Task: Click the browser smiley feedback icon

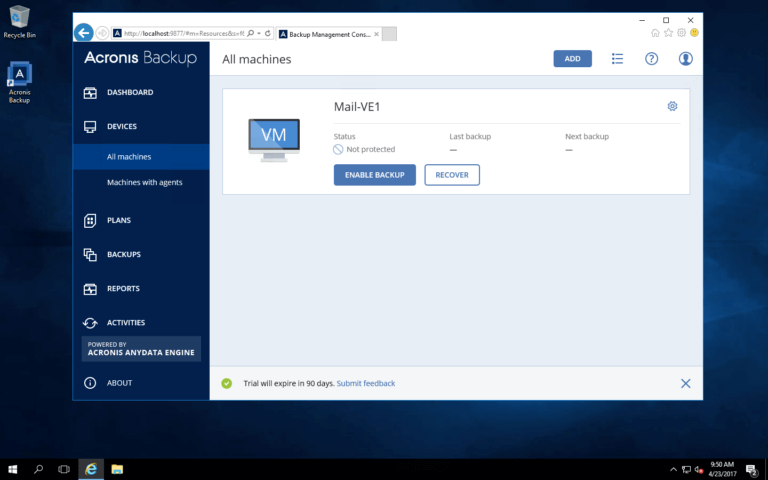Action: coord(694,33)
